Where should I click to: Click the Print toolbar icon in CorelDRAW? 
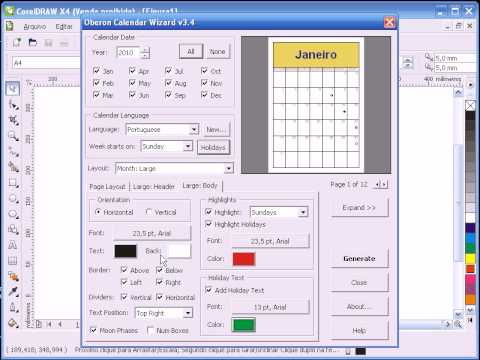point(64,43)
